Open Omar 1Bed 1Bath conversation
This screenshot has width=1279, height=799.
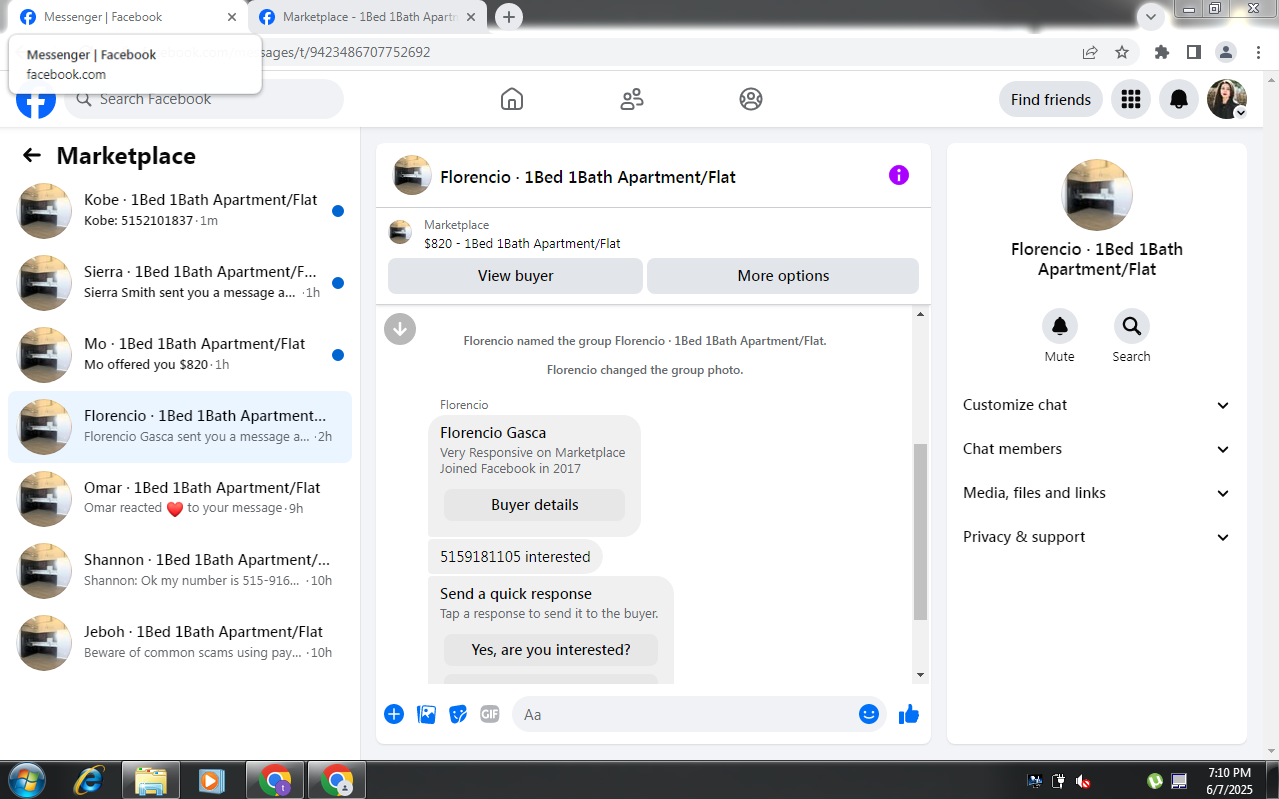click(x=180, y=498)
